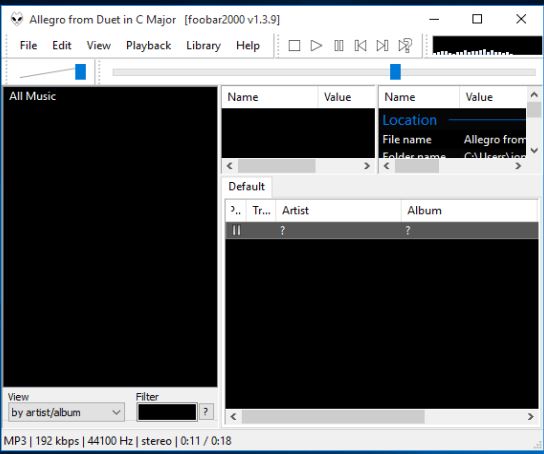The image size is (544, 454).
Task: Click the Tr... track number column header
Action: tap(261, 211)
